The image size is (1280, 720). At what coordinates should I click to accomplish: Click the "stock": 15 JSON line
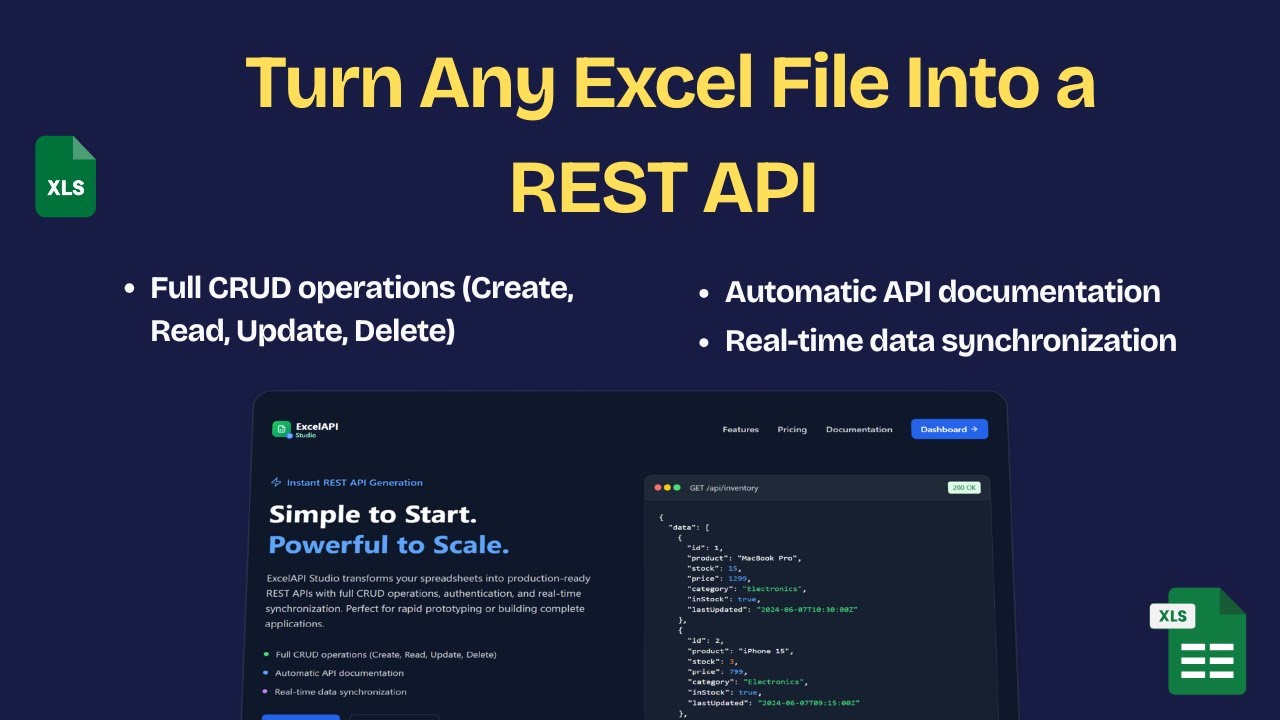712,568
